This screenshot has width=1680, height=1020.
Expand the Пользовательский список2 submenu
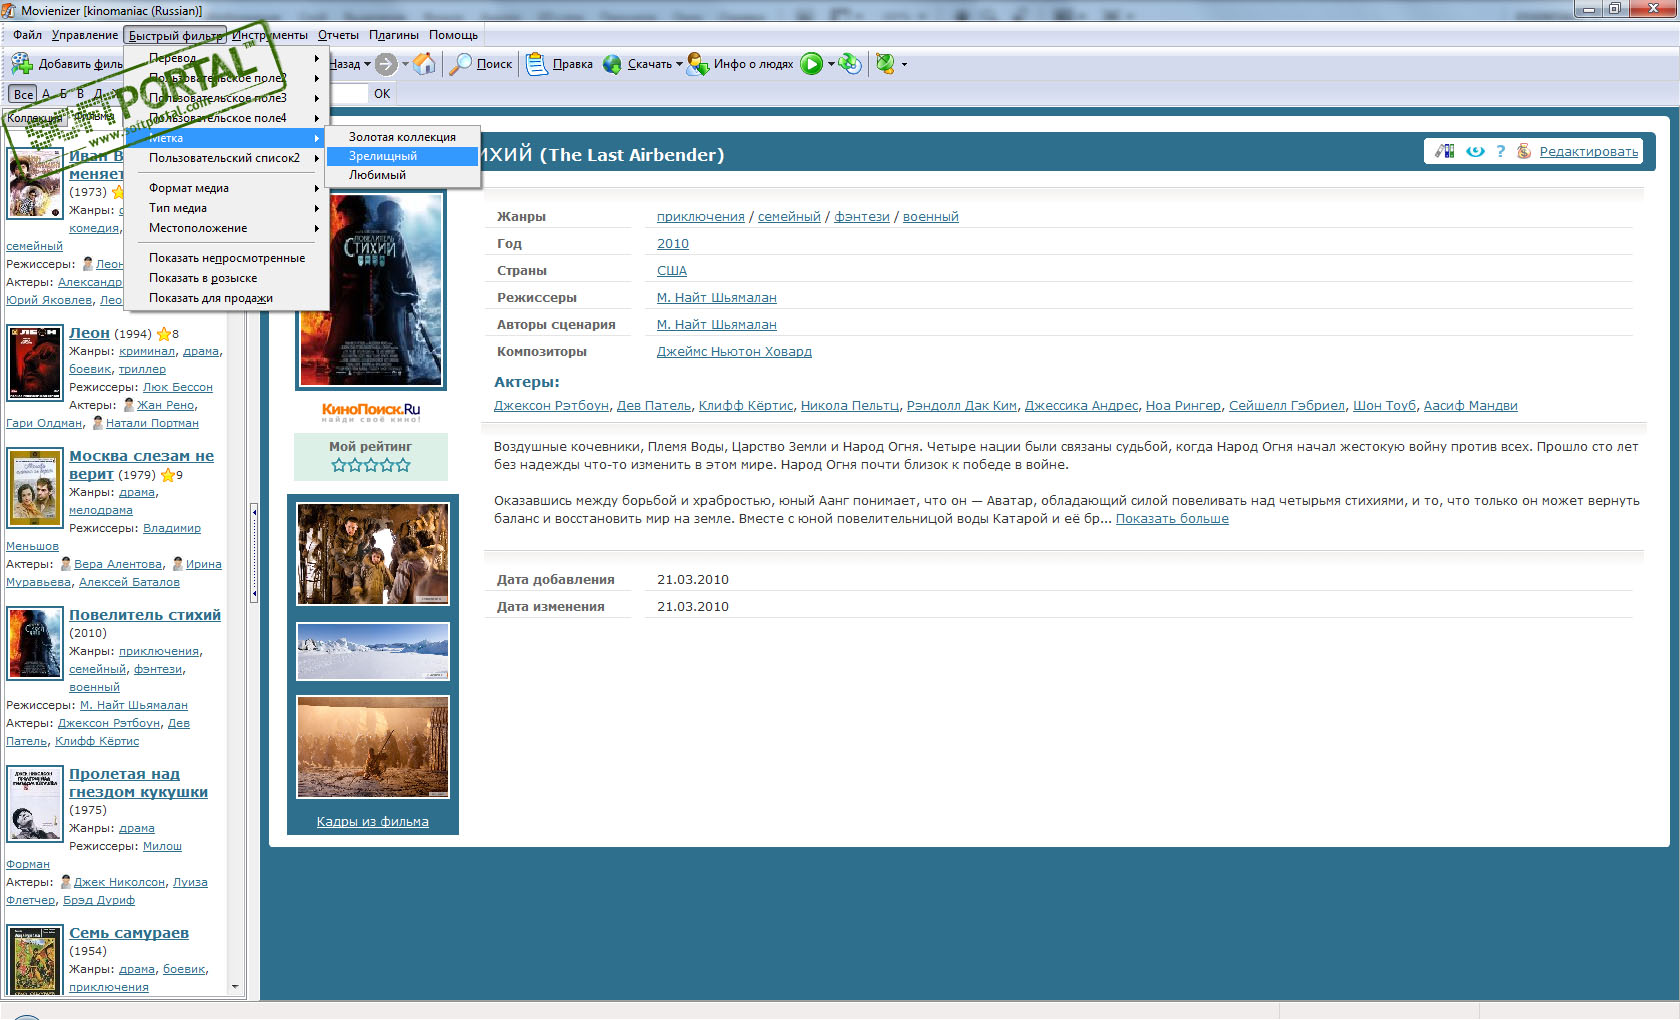pyautogui.click(x=227, y=158)
